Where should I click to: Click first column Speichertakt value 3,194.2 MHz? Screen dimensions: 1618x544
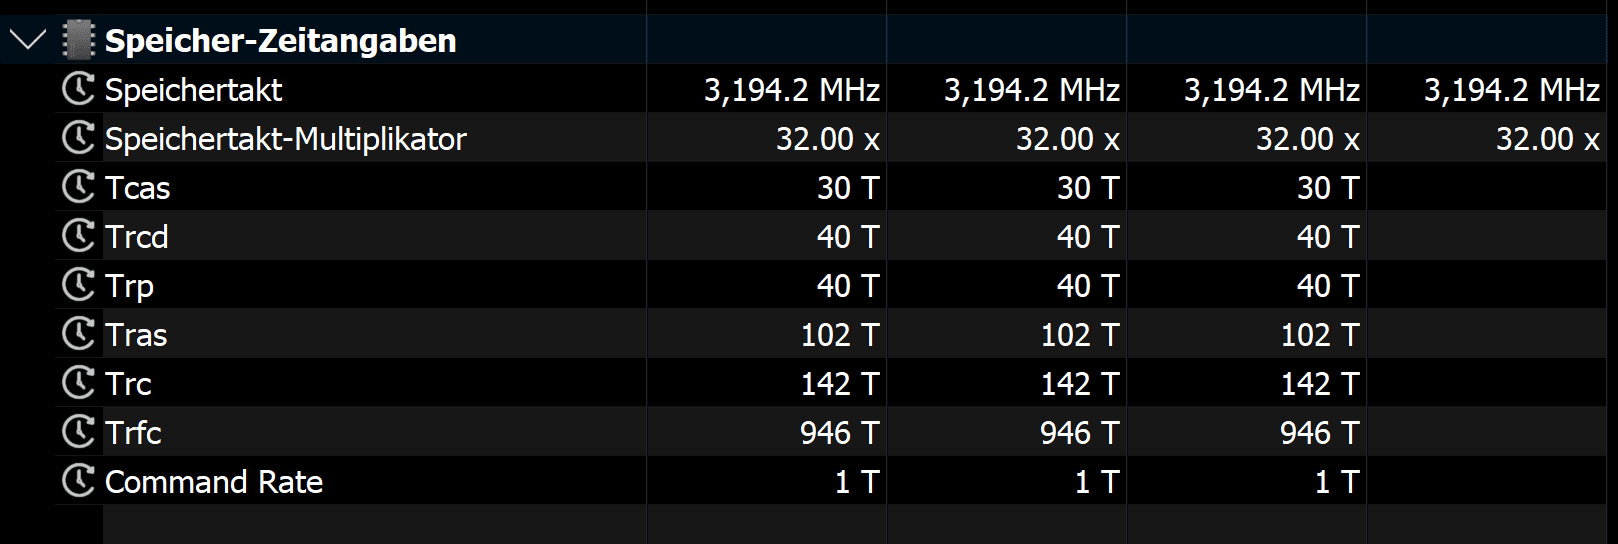(x=792, y=90)
